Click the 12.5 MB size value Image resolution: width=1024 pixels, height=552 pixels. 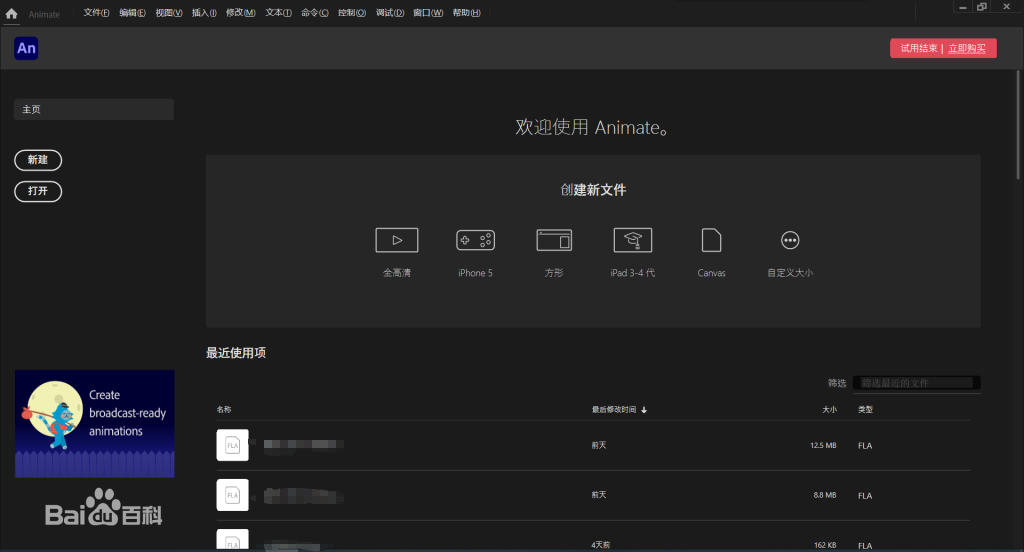(824, 446)
